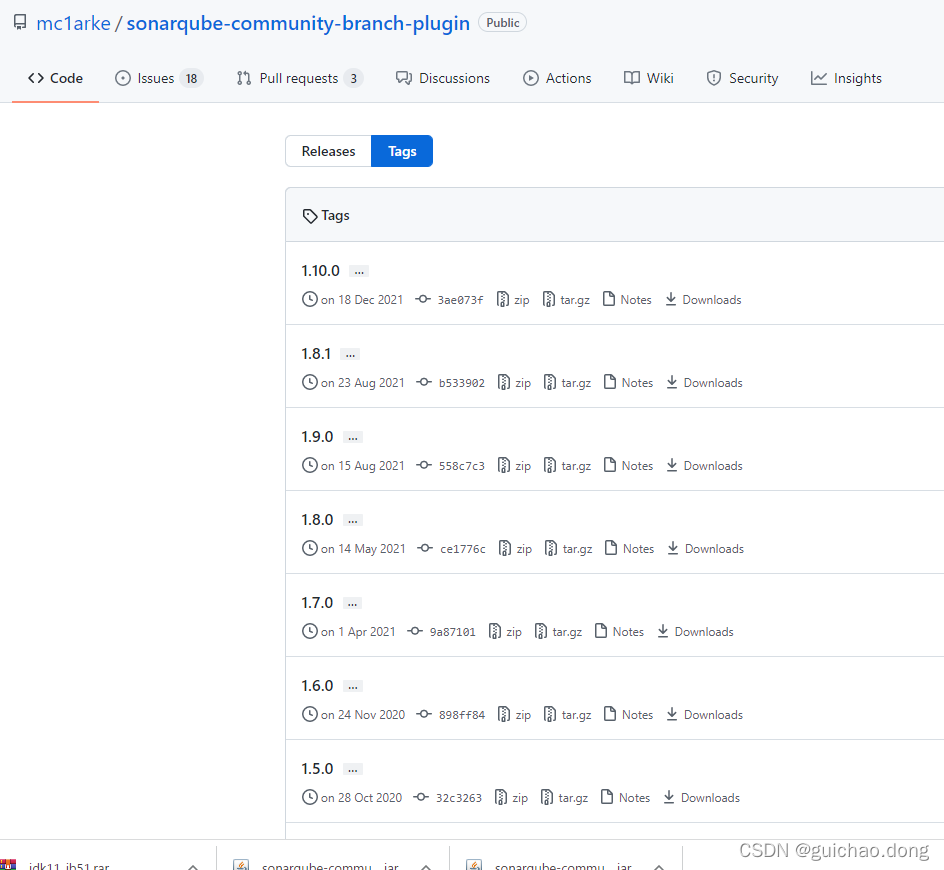Open the mc1arke owner profile link
944x870 pixels.
coord(73,23)
